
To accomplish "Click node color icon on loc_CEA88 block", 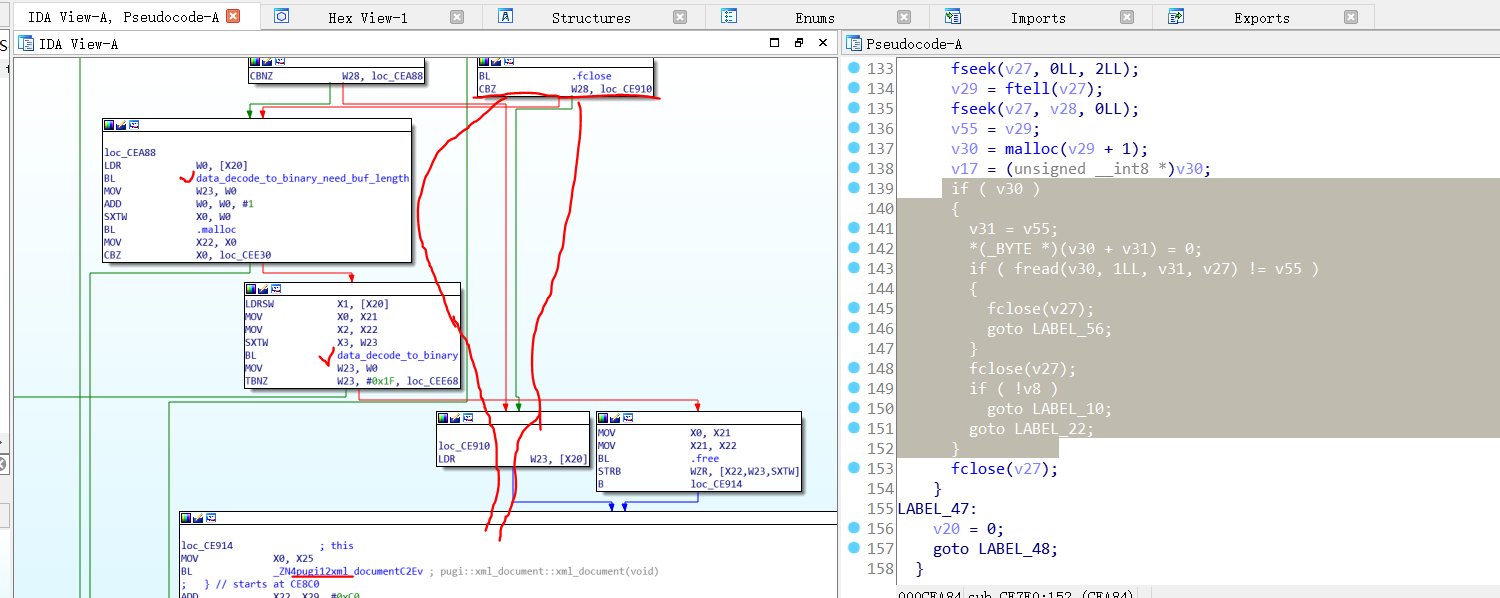I will pyautogui.click(x=109, y=125).
